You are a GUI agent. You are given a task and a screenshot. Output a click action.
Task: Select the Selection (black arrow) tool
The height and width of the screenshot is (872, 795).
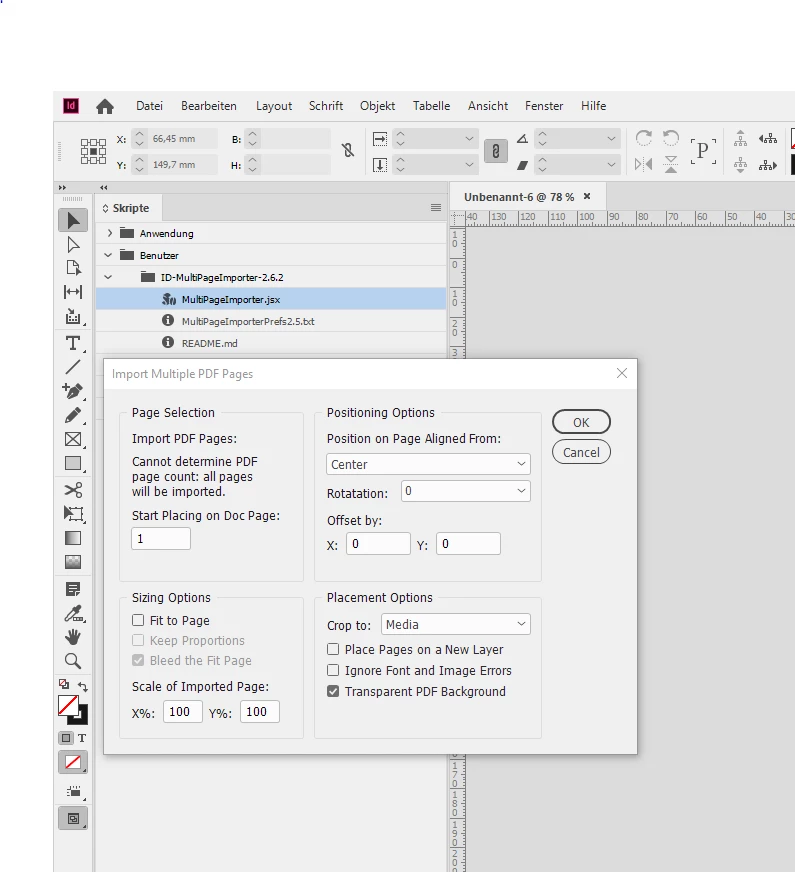(73, 221)
